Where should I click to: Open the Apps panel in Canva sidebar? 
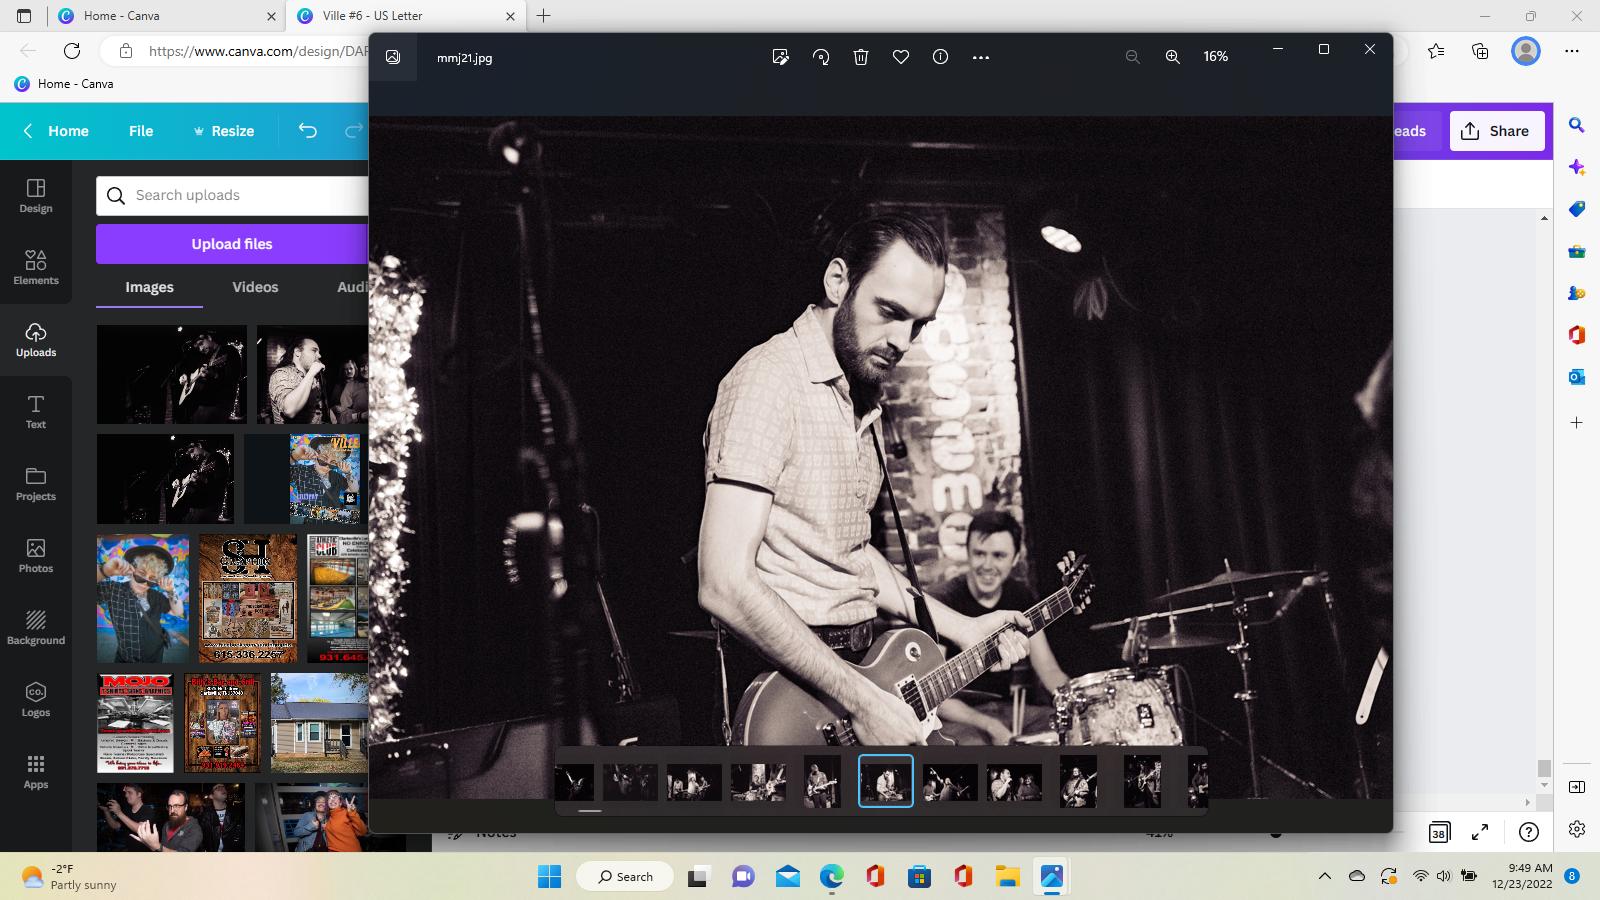[36, 772]
